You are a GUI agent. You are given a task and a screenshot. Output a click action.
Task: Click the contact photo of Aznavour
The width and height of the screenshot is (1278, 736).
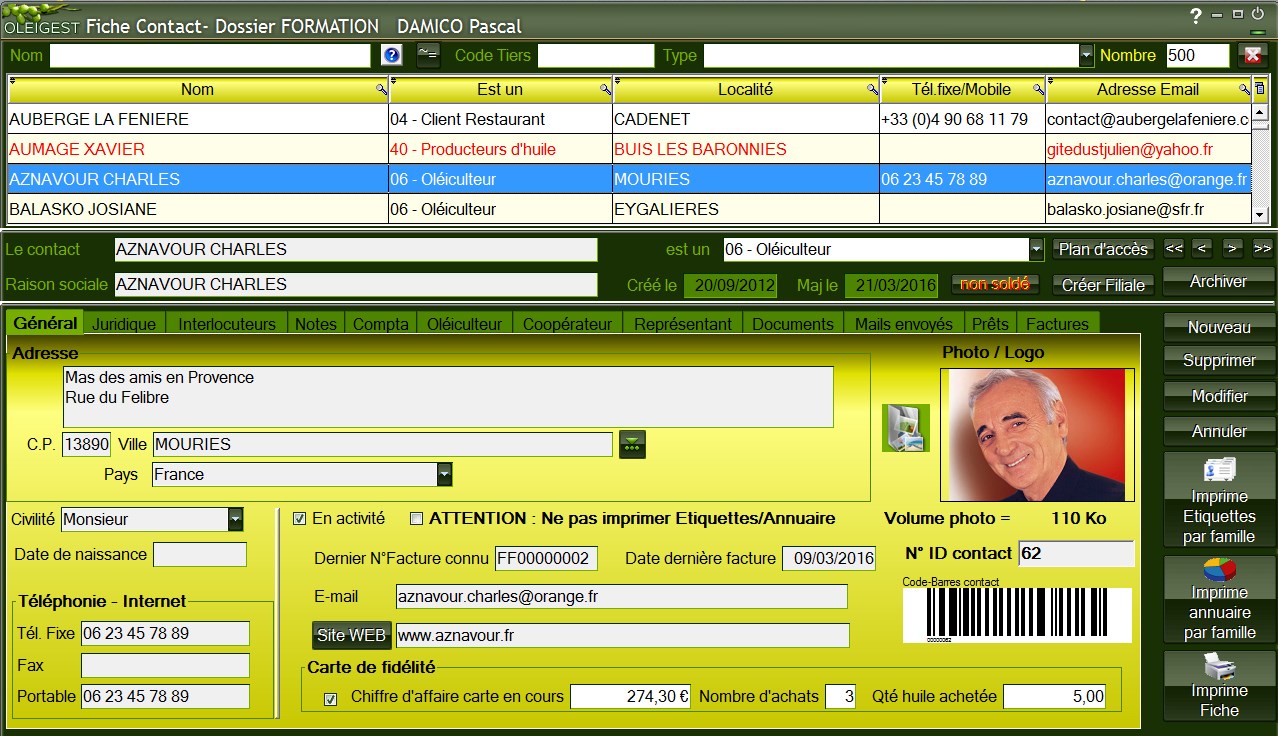(x=1037, y=435)
